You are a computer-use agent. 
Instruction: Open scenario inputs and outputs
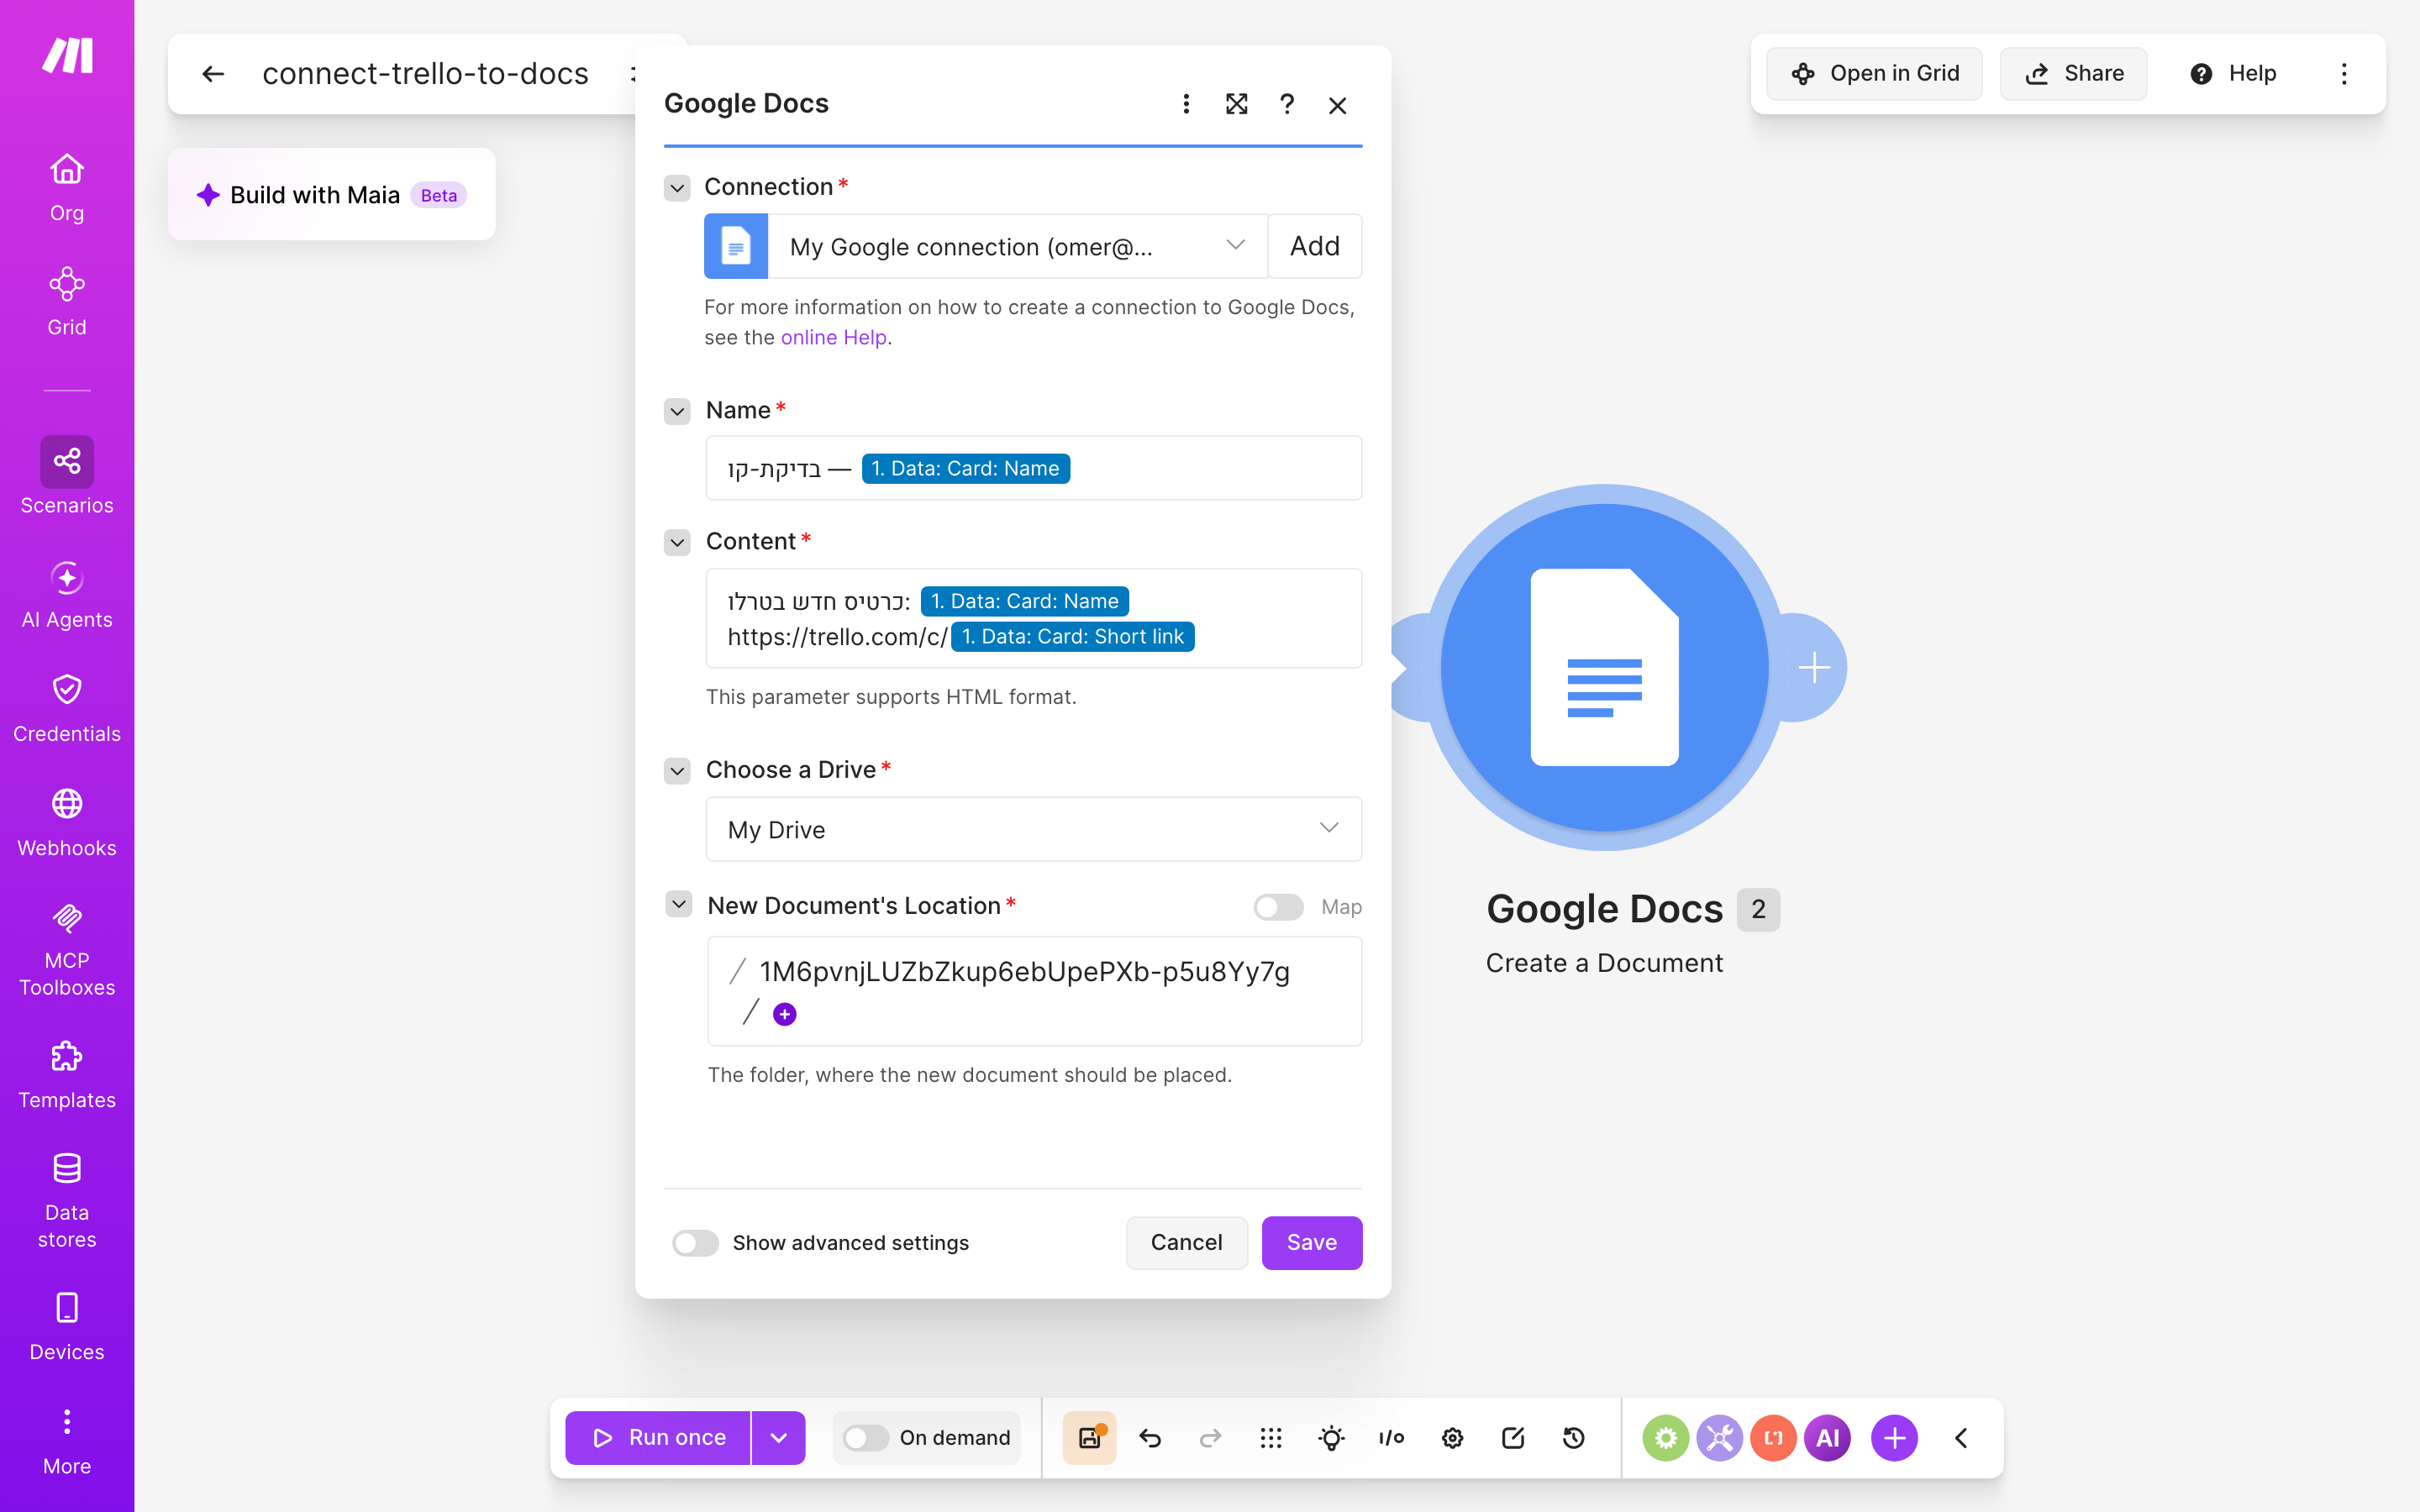coord(1391,1438)
